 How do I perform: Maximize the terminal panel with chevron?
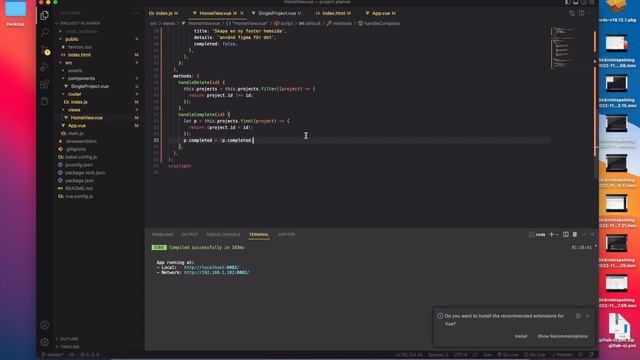[584, 234]
